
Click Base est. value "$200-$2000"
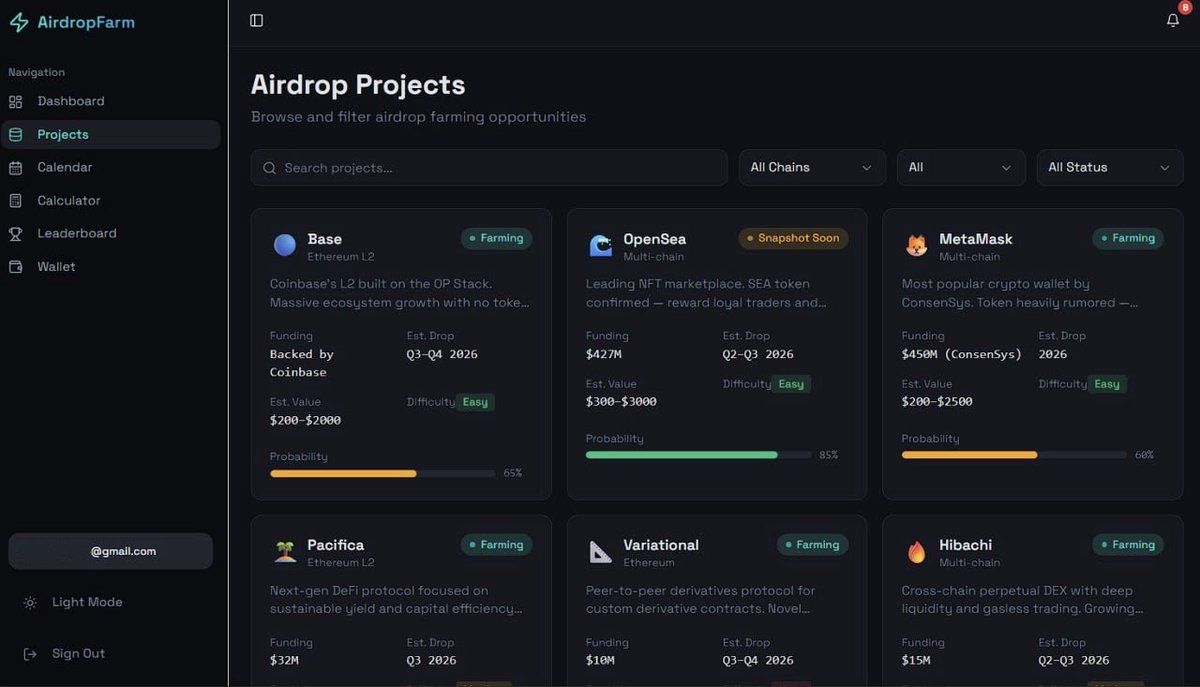305,420
